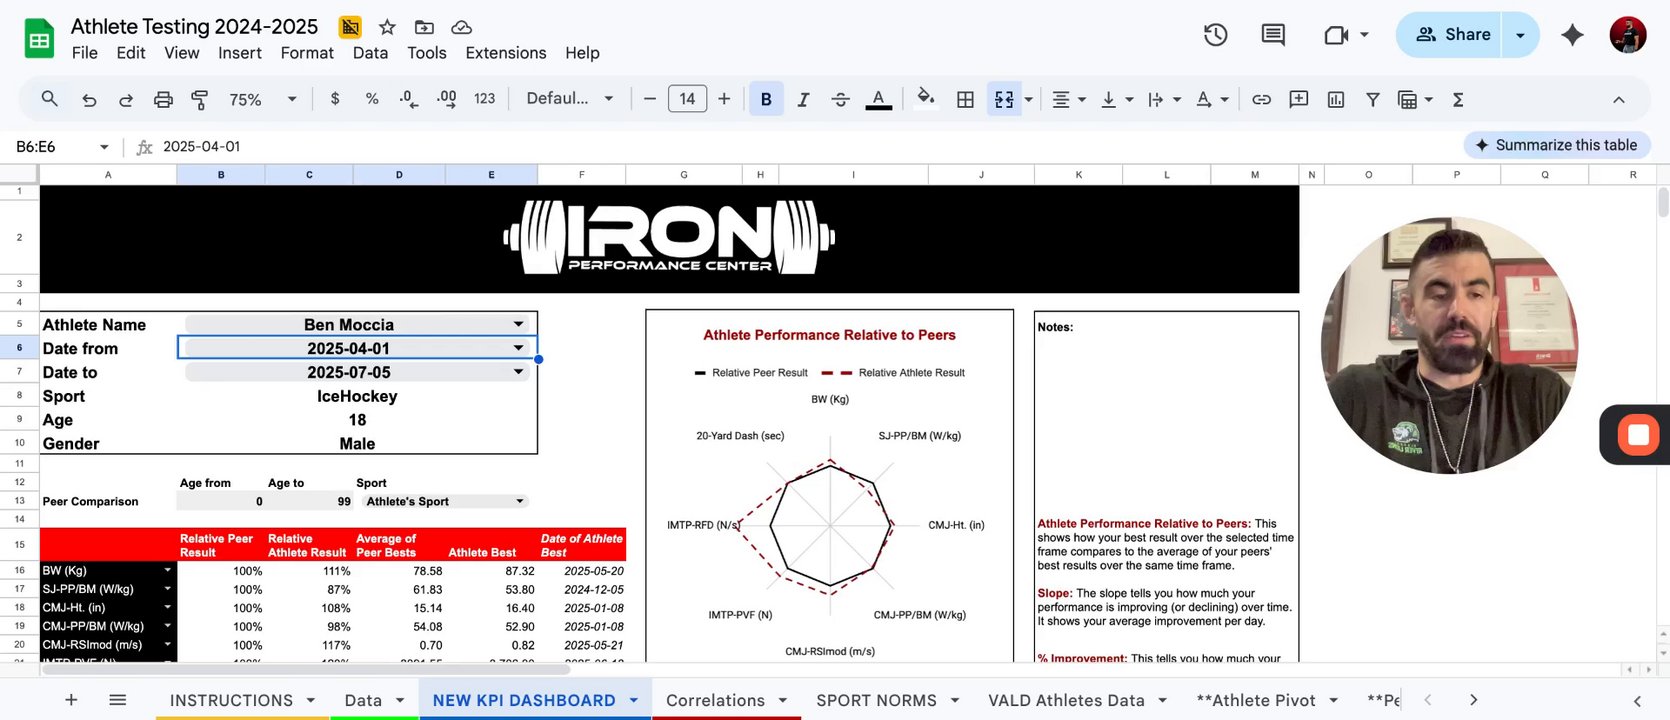The image size is (1670, 720).
Task: Open the comments panel icon
Action: tap(1273, 35)
